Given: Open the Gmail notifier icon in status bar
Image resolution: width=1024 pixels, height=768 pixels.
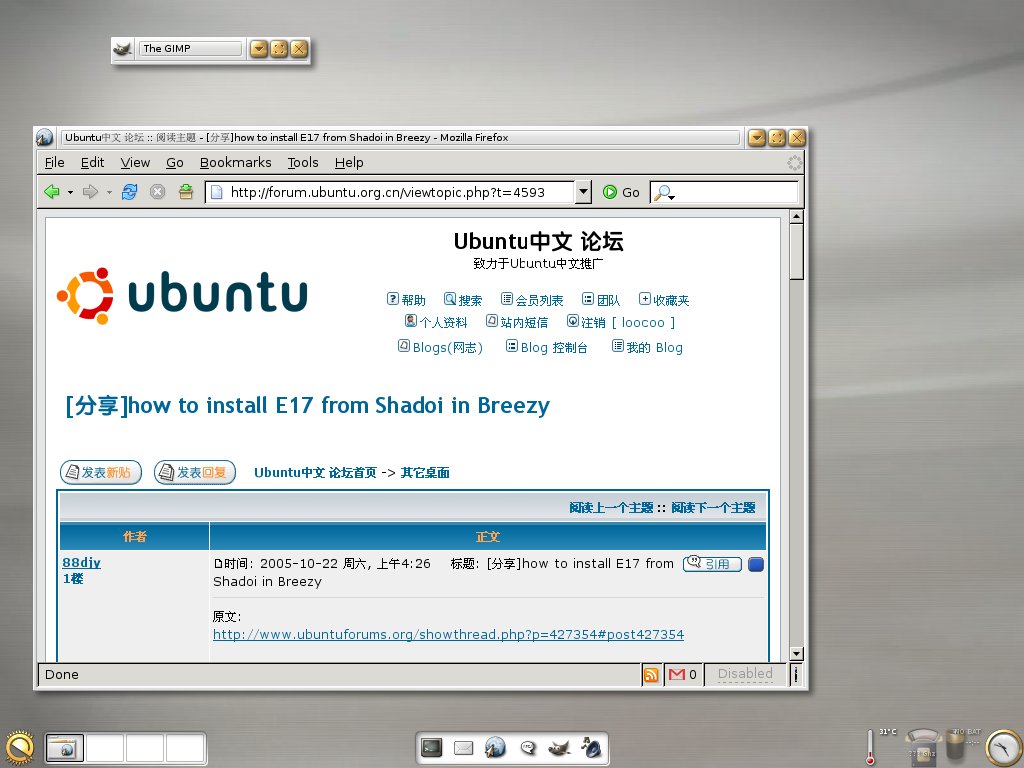Looking at the screenshot, I should 677,675.
